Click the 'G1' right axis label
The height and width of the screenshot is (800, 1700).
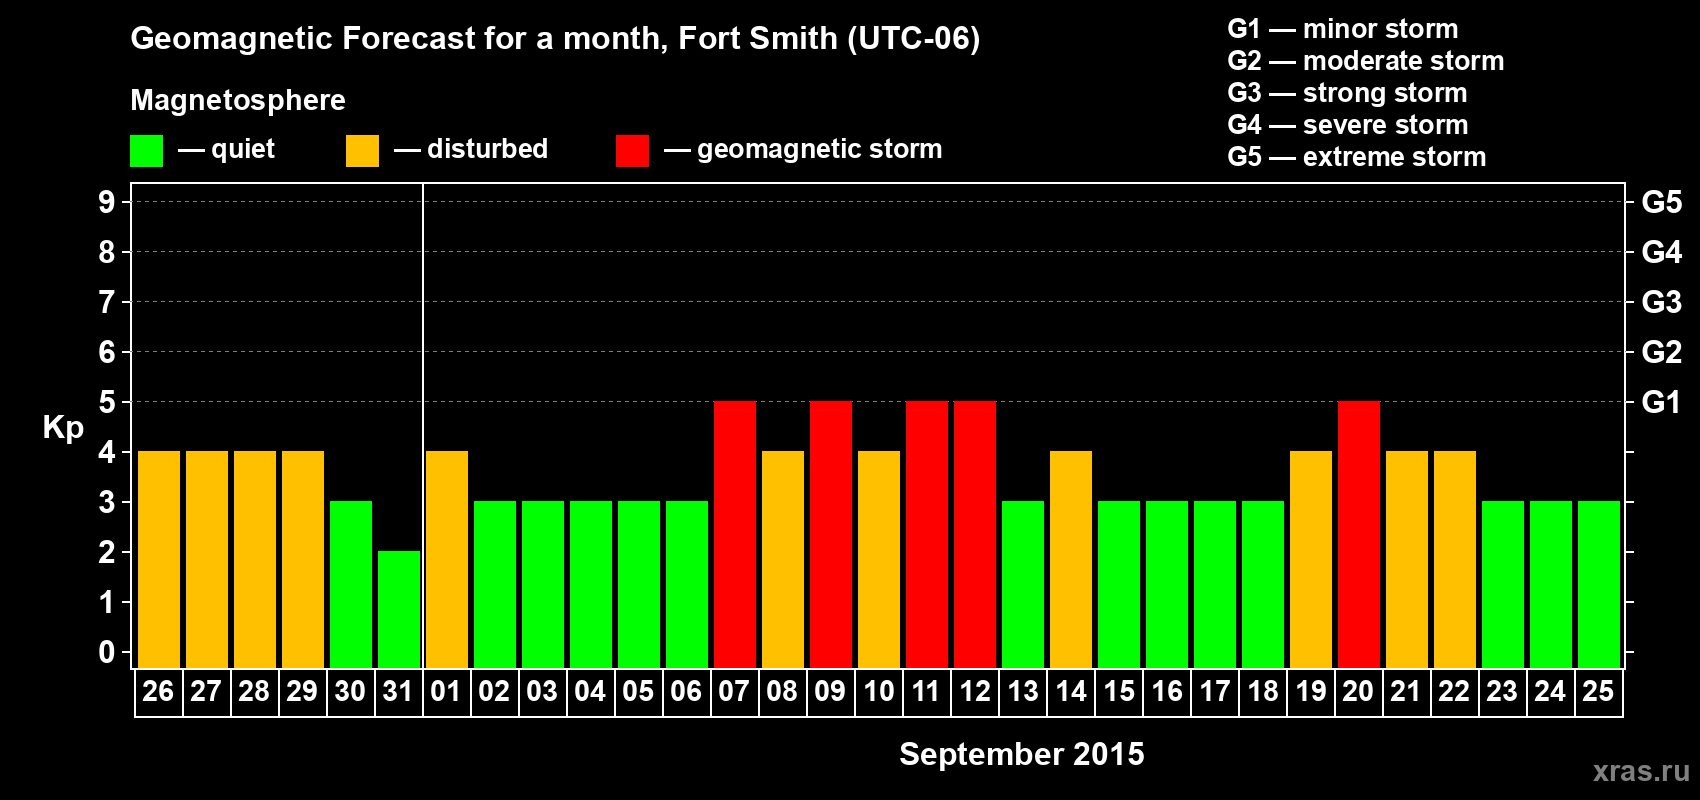(1662, 402)
